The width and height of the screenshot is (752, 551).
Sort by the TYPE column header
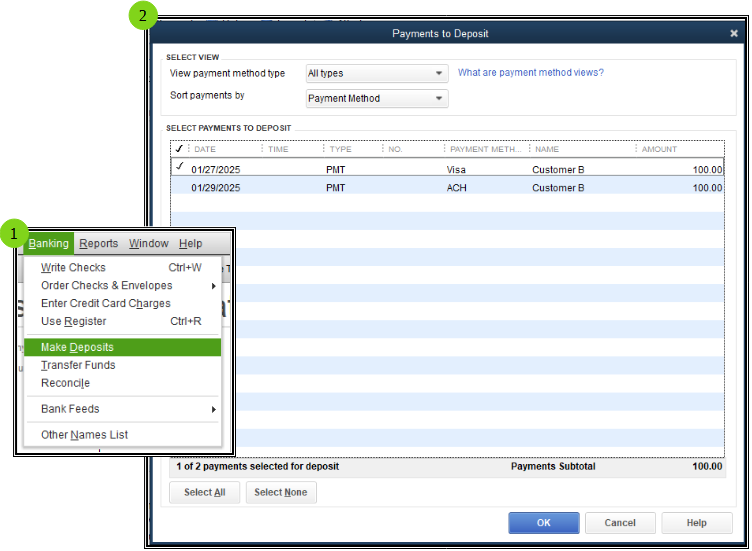341,149
